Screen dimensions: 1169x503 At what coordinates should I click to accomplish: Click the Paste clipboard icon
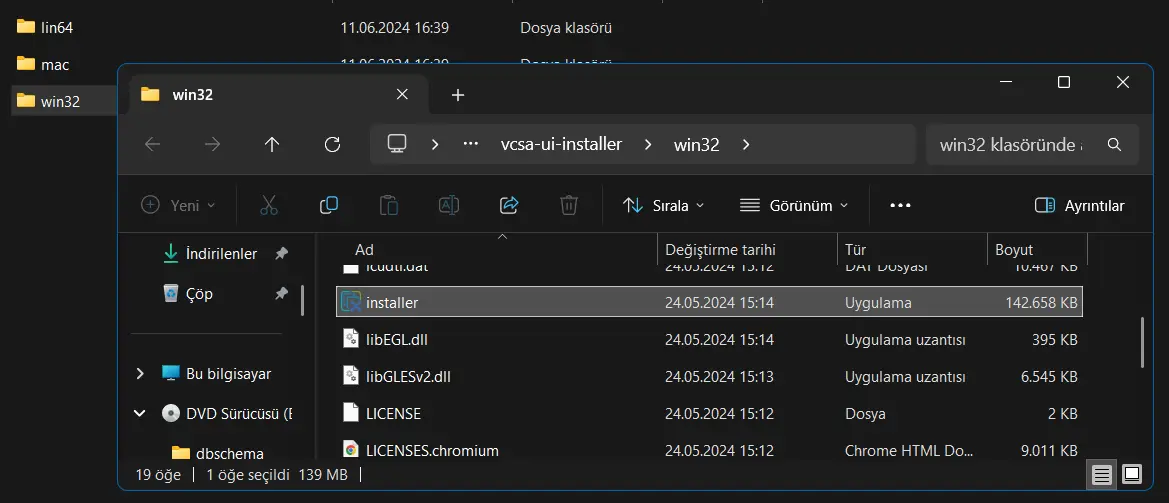388,206
